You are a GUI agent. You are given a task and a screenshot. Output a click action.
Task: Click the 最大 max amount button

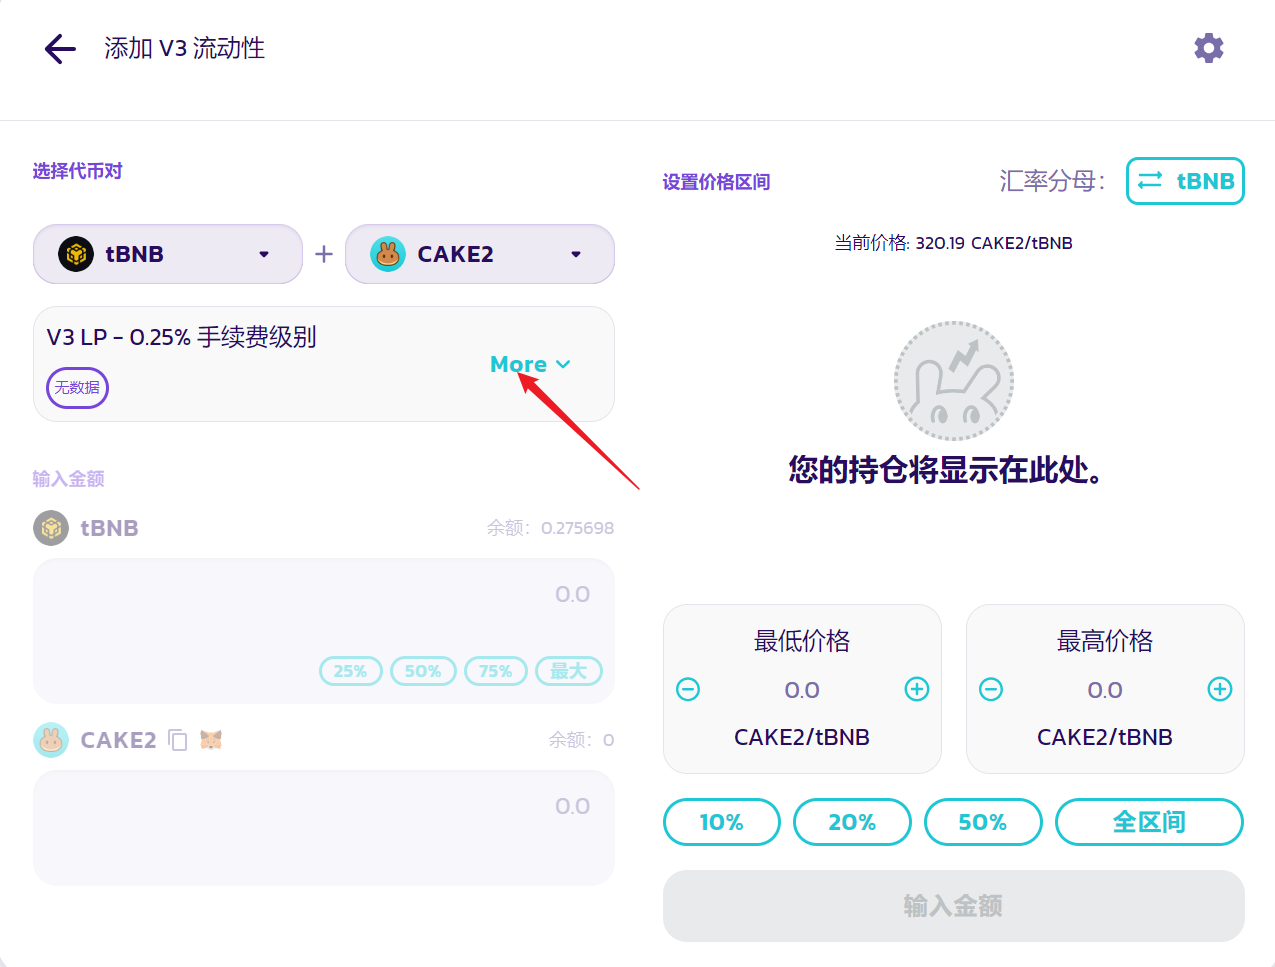568,671
